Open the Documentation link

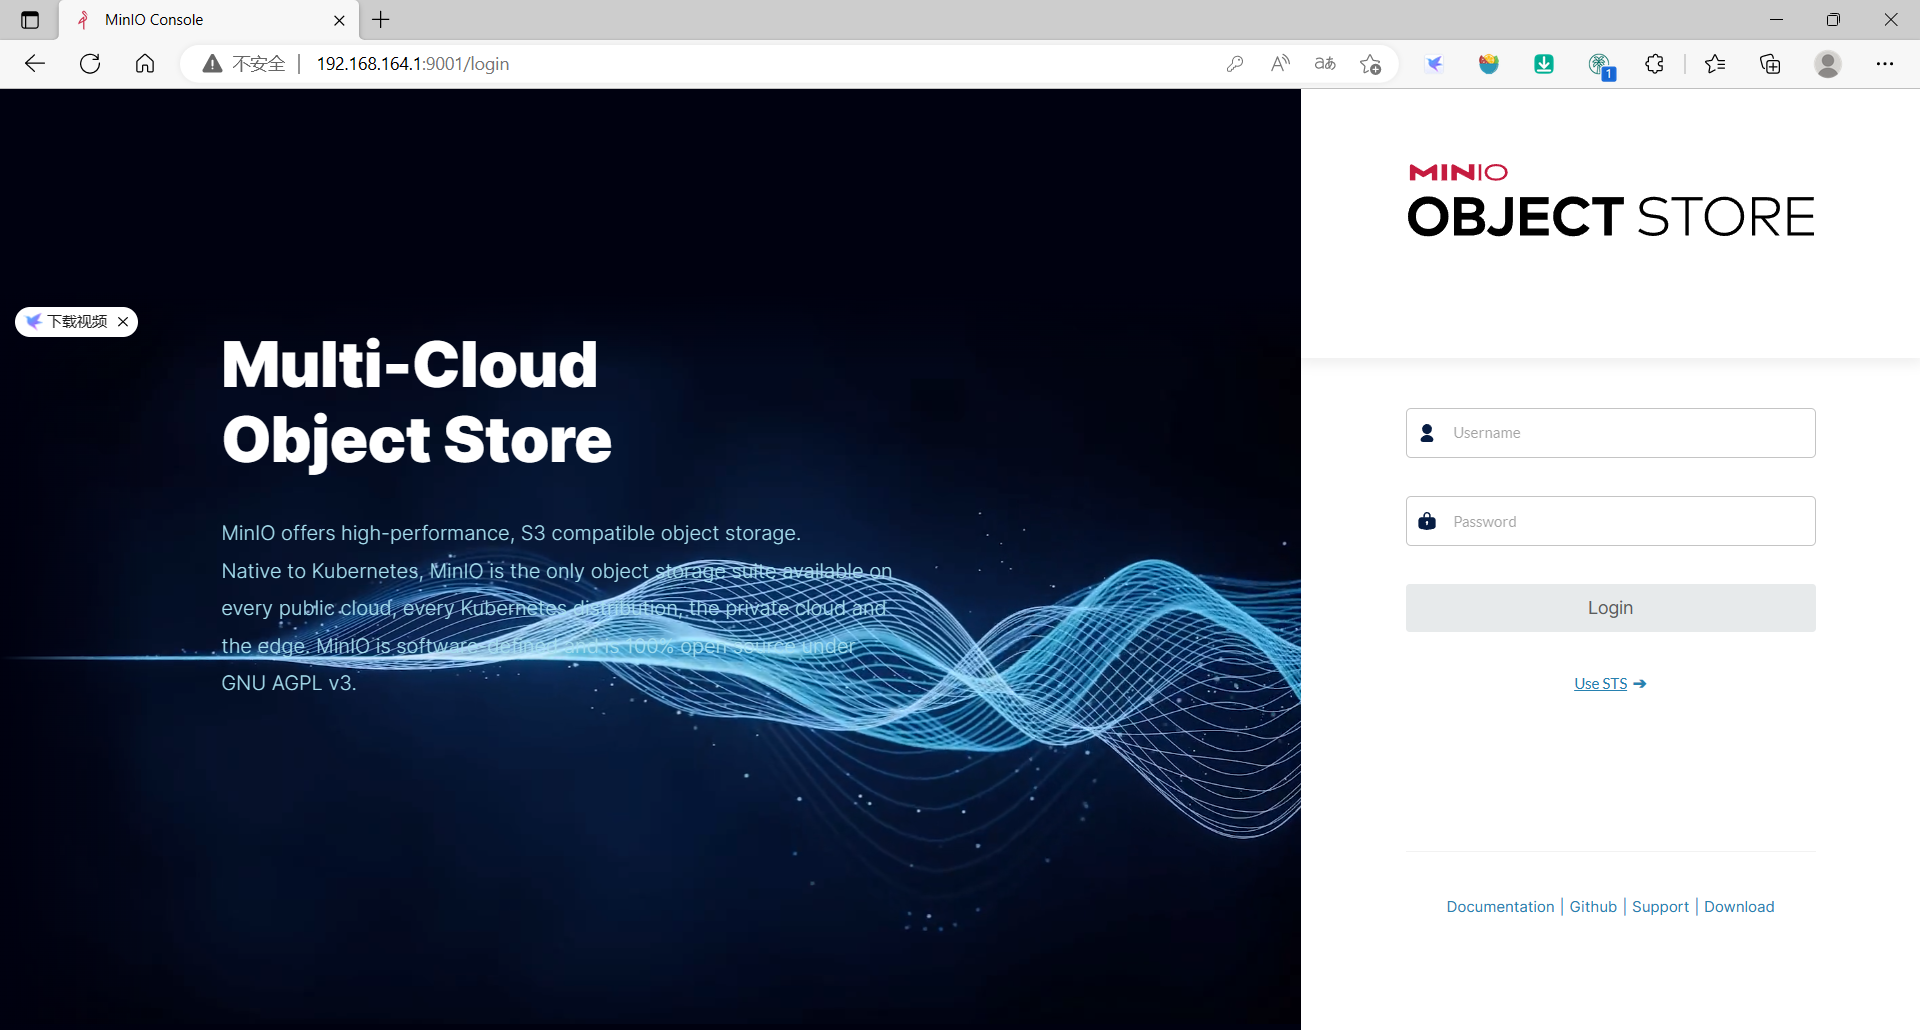pos(1500,907)
